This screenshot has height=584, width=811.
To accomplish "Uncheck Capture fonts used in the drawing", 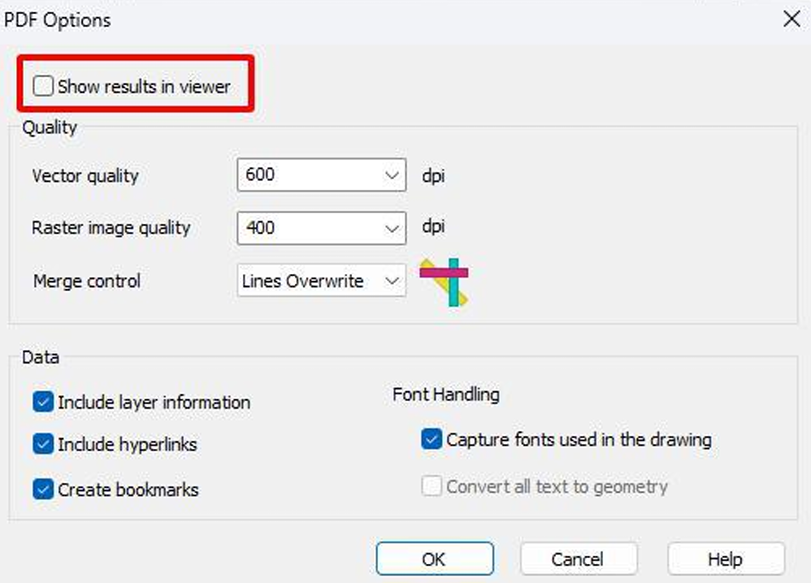I will click(x=431, y=439).
